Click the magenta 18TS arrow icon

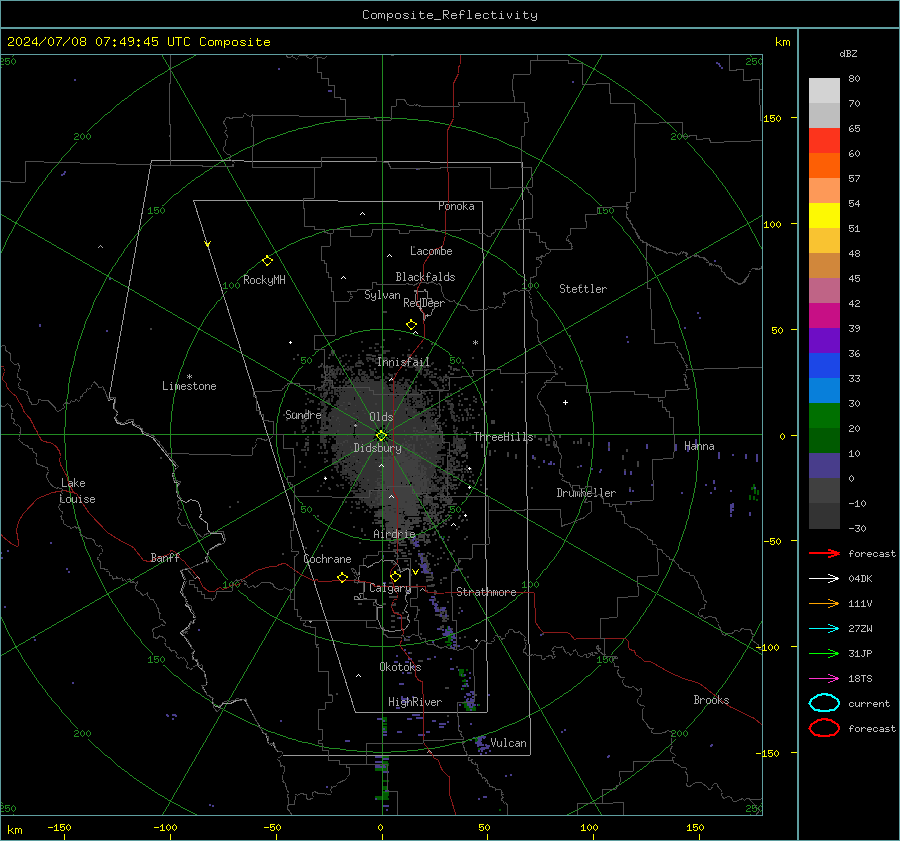tap(824, 679)
